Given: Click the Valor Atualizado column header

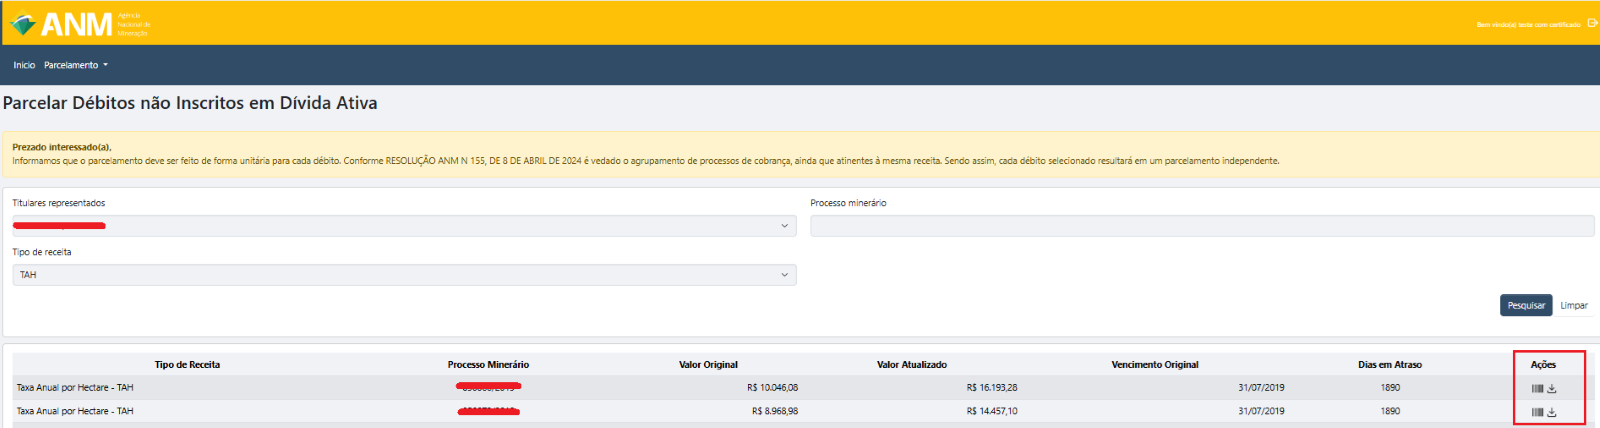Looking at the screenshot, I should (x=911, y=365).
